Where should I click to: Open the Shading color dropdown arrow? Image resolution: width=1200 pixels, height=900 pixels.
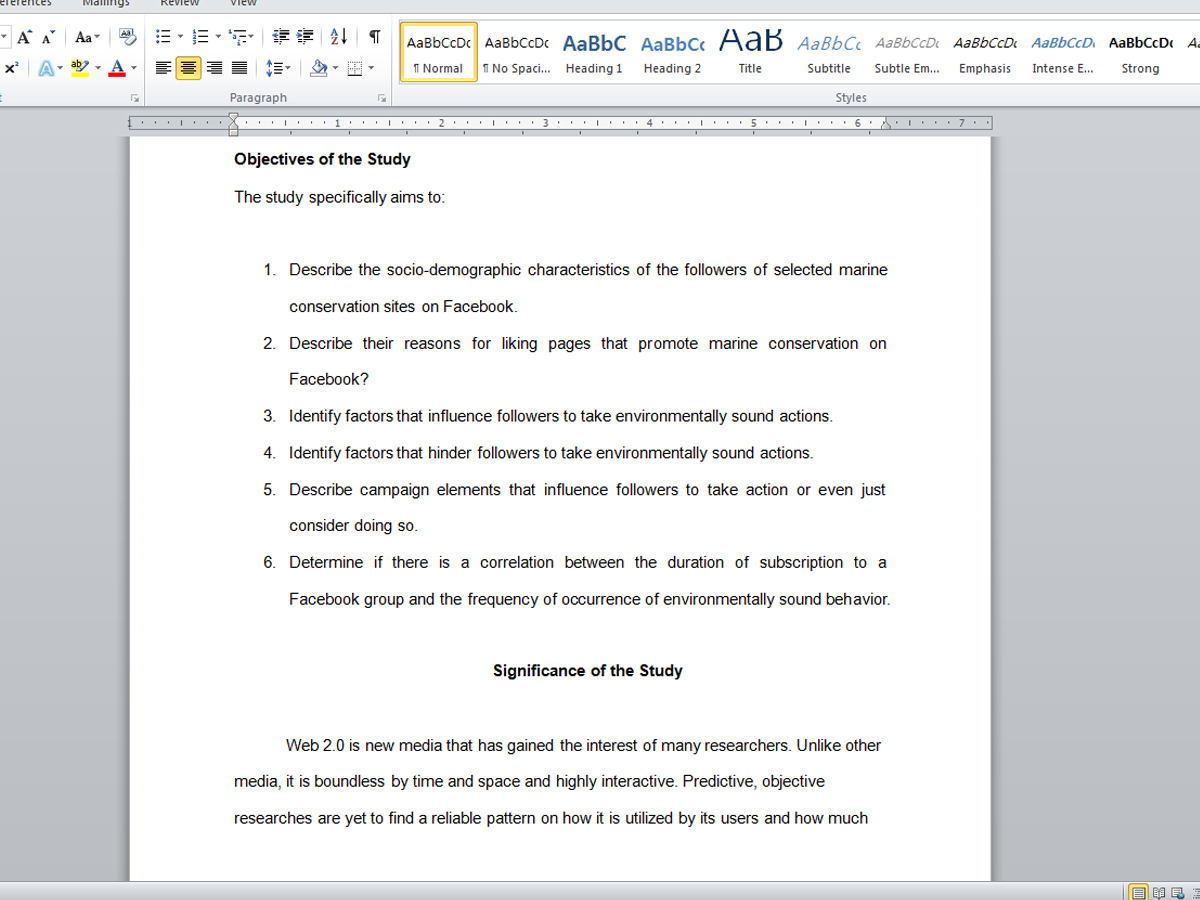point(335,68)
